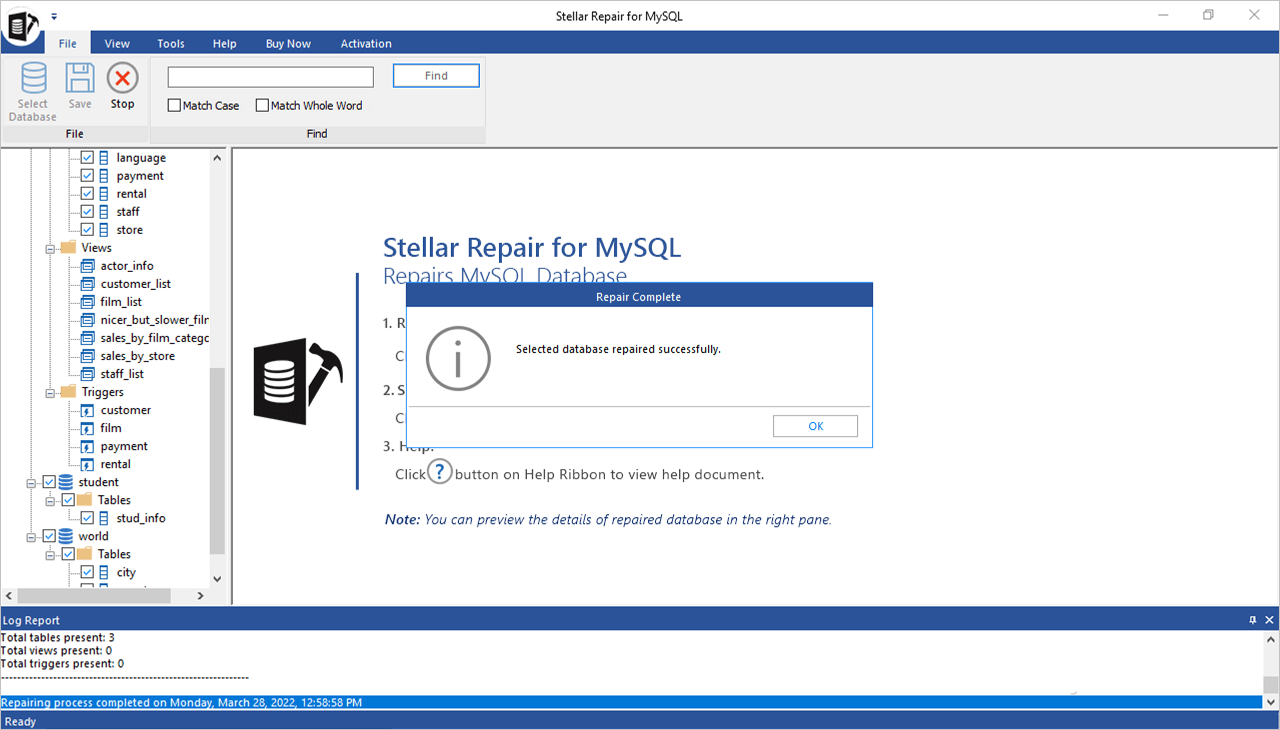Click the tree panel's down scroll arrow
1280x730 pixels.
[218, 578]
